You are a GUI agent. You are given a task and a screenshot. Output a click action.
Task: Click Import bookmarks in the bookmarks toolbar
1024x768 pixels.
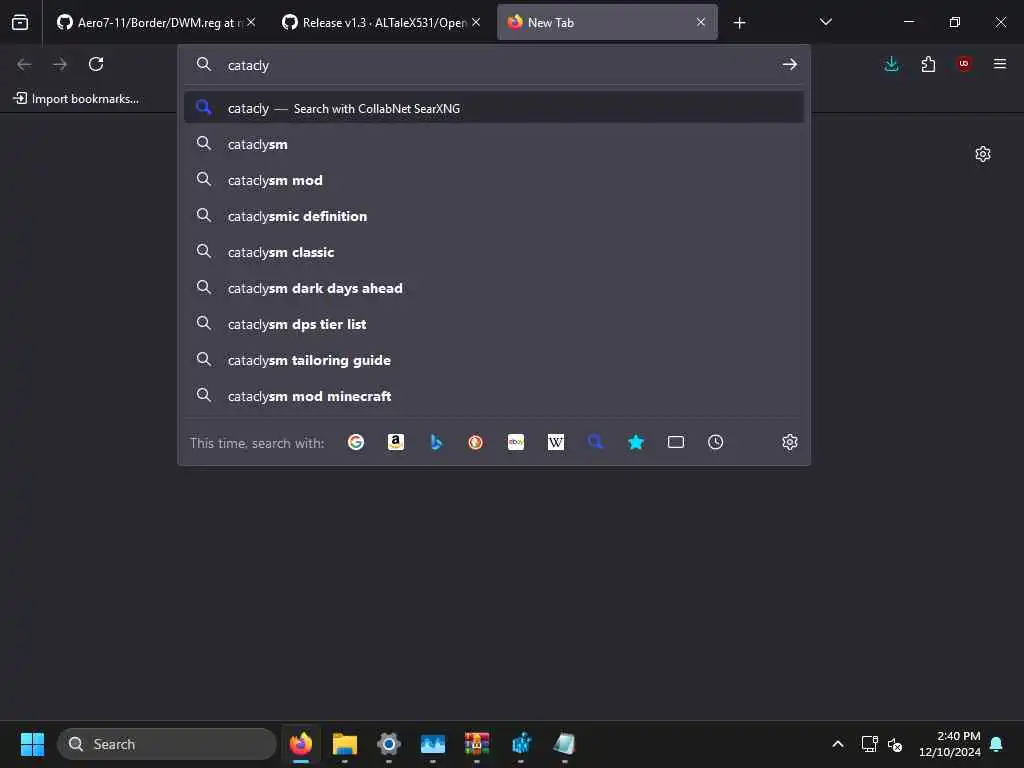(76, 99)
